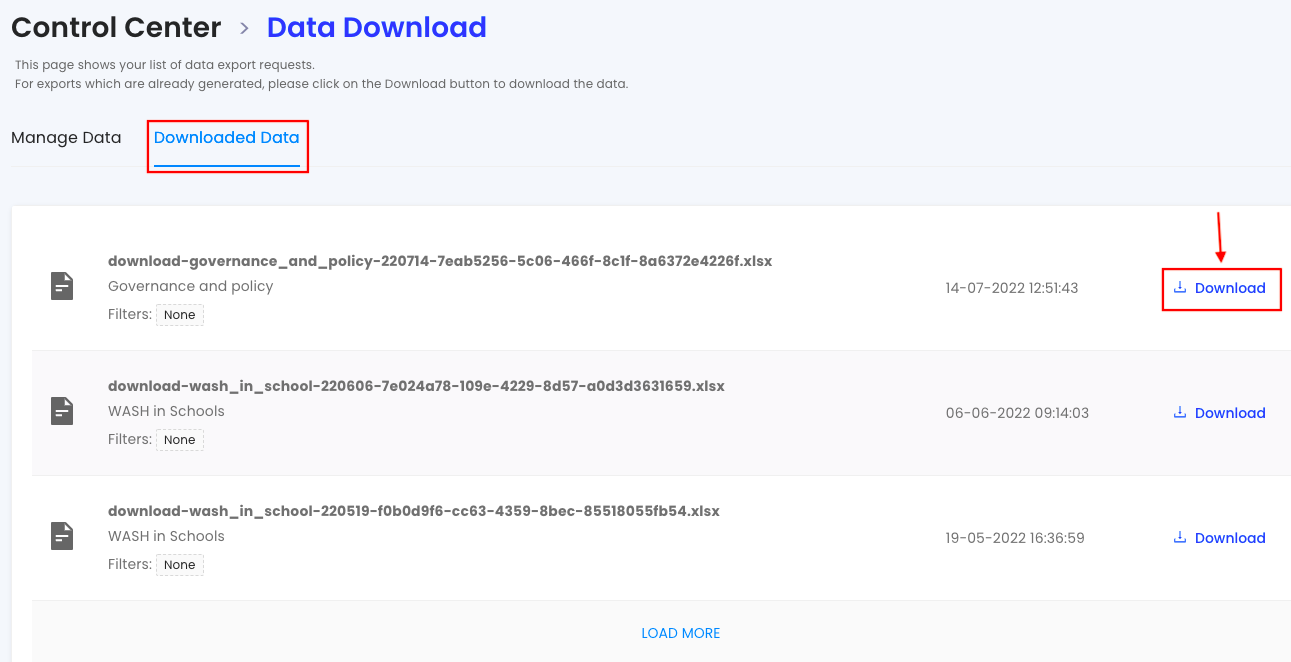The width and height of the screenshot is (1291, 662).
Task: Select filename download-governance_and_policy-220714 xlsx
Action: (x=440, y=261)
